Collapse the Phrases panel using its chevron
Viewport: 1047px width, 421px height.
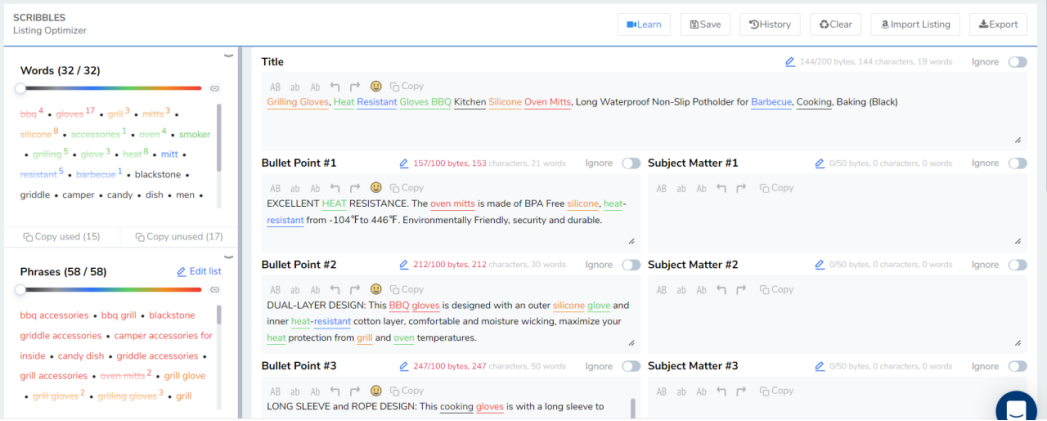point(228,256)
